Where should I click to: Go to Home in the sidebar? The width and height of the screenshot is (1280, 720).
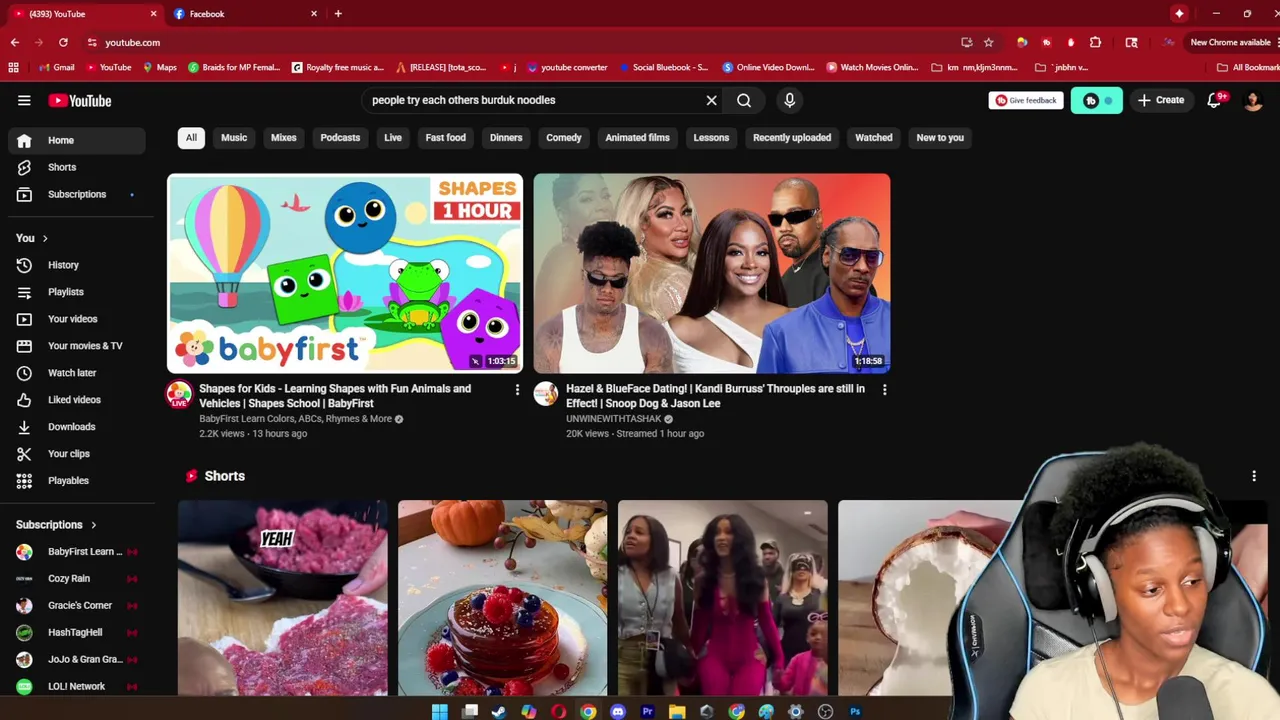tap(77, 140)
